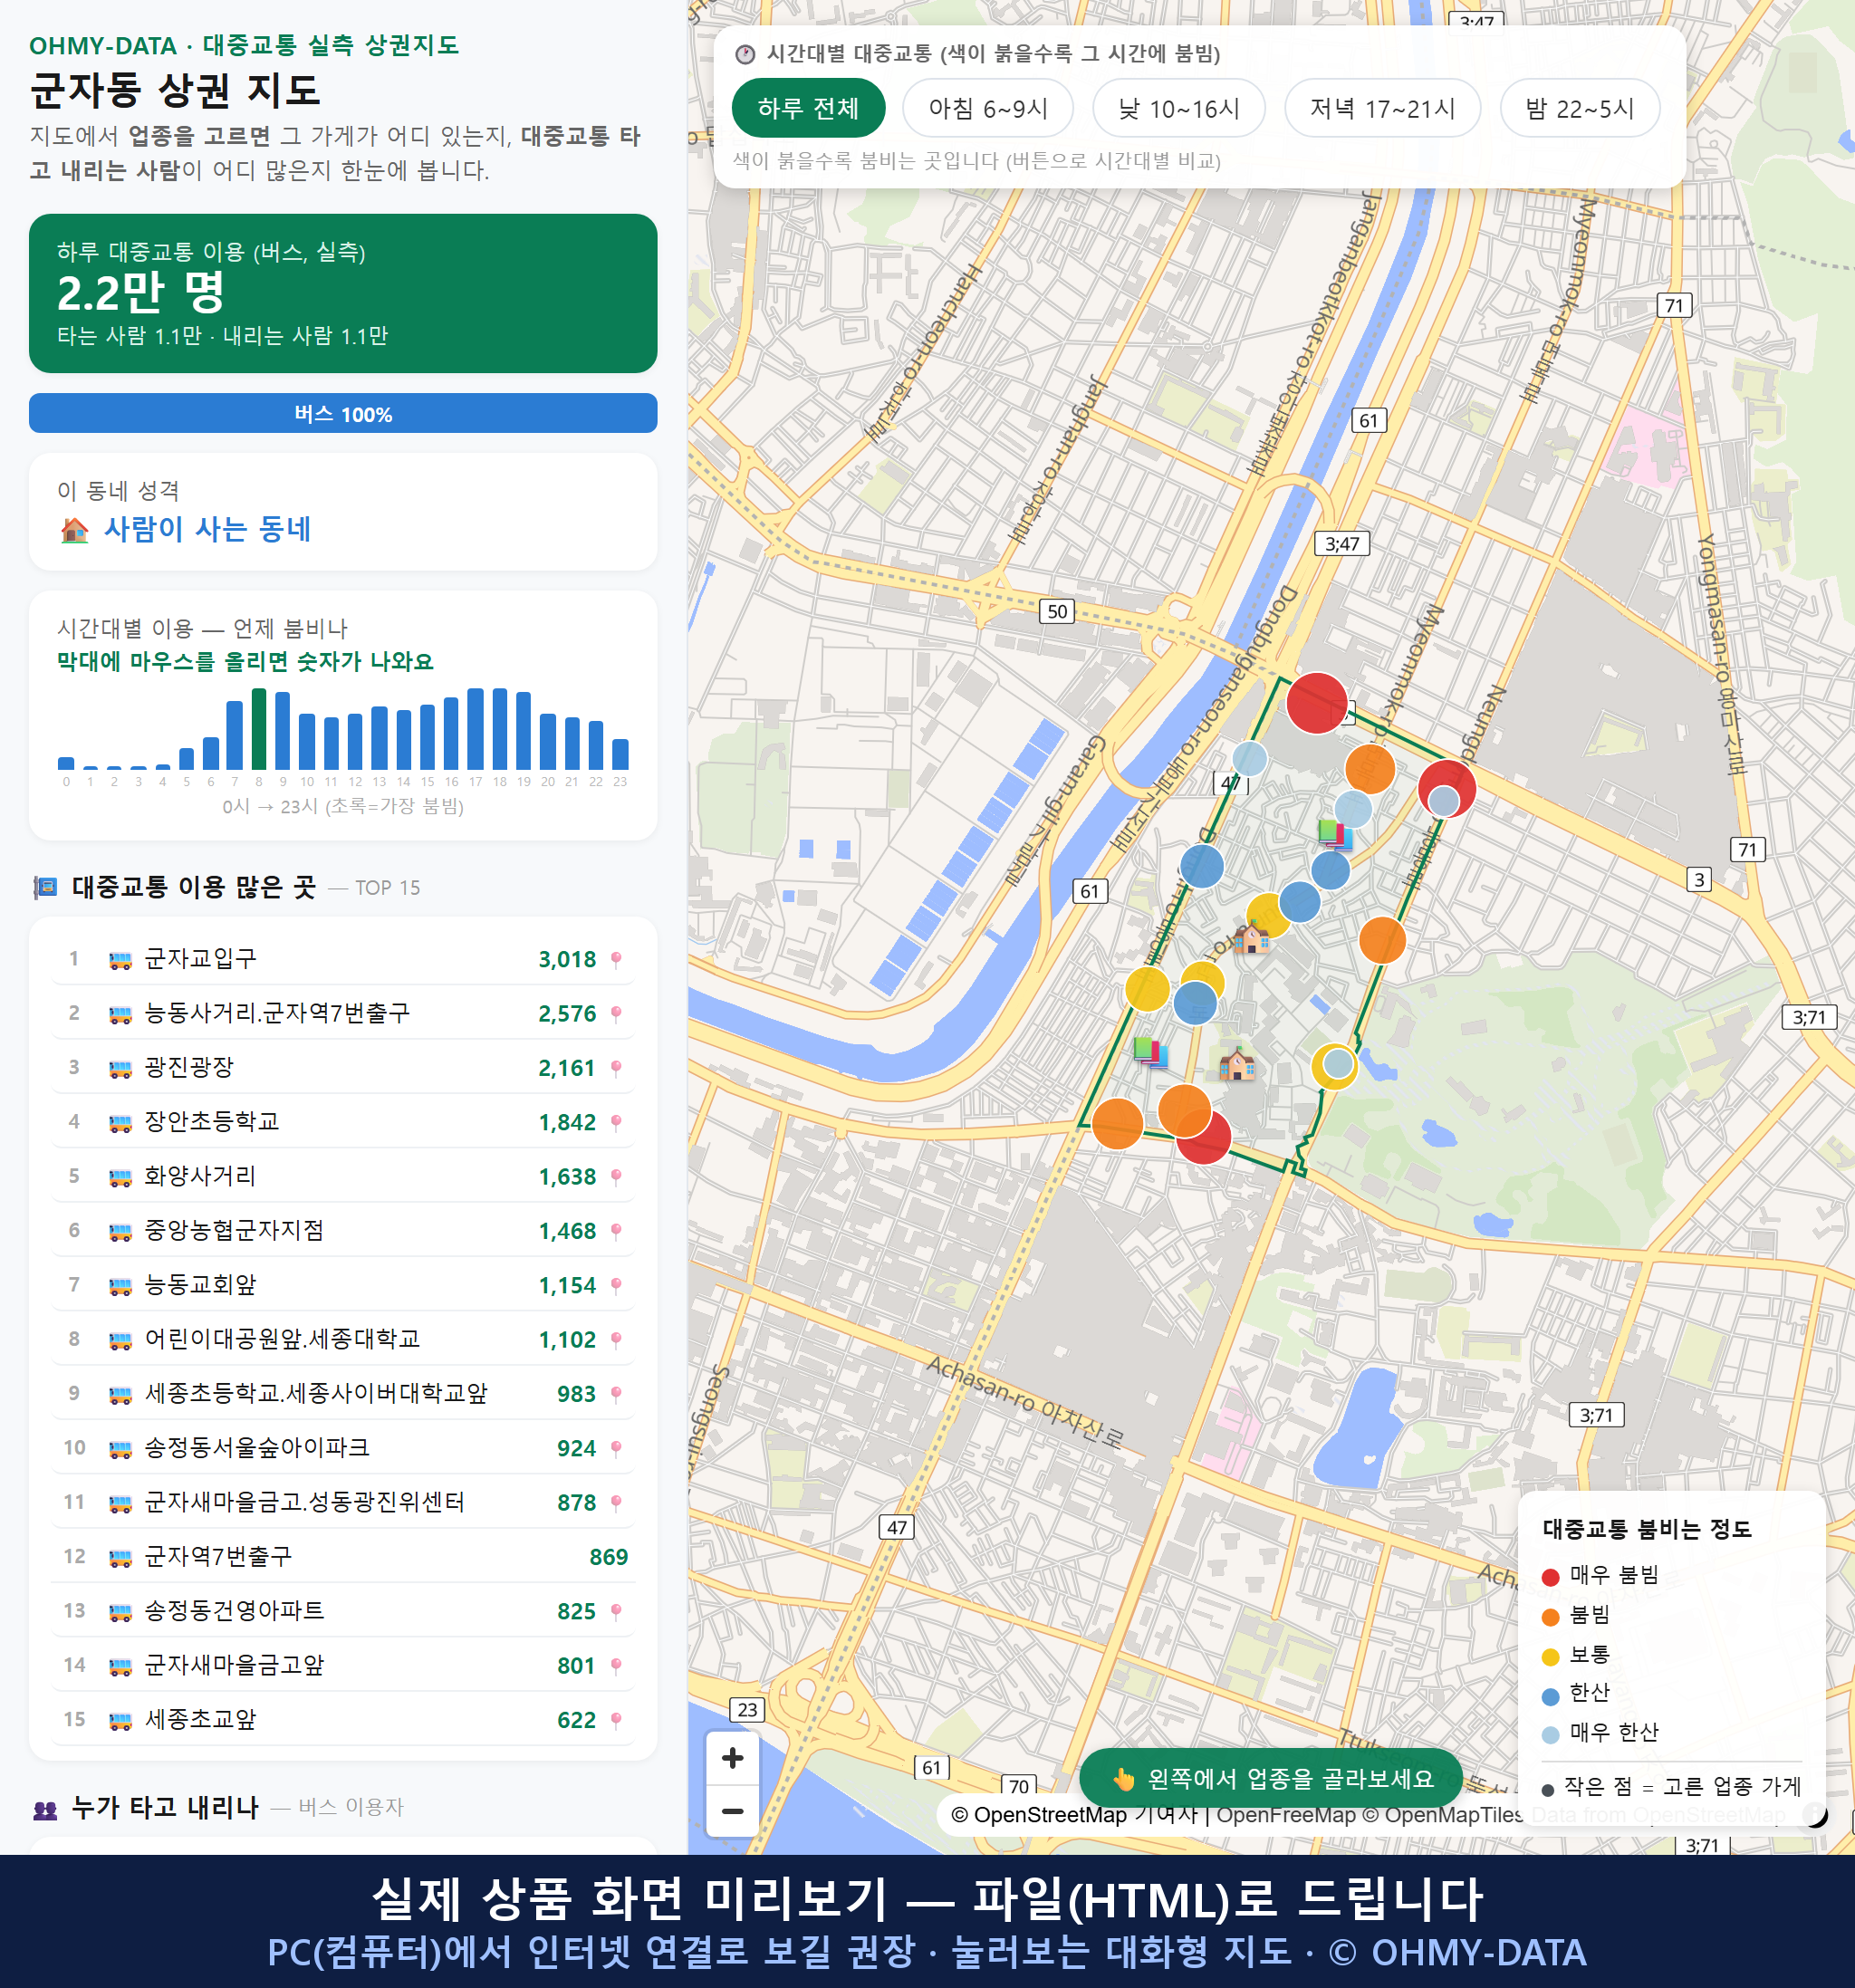Click the red circle marker at the boundary's north tip
The width and height of the screenshot is (1855, 1988).
1316,703
